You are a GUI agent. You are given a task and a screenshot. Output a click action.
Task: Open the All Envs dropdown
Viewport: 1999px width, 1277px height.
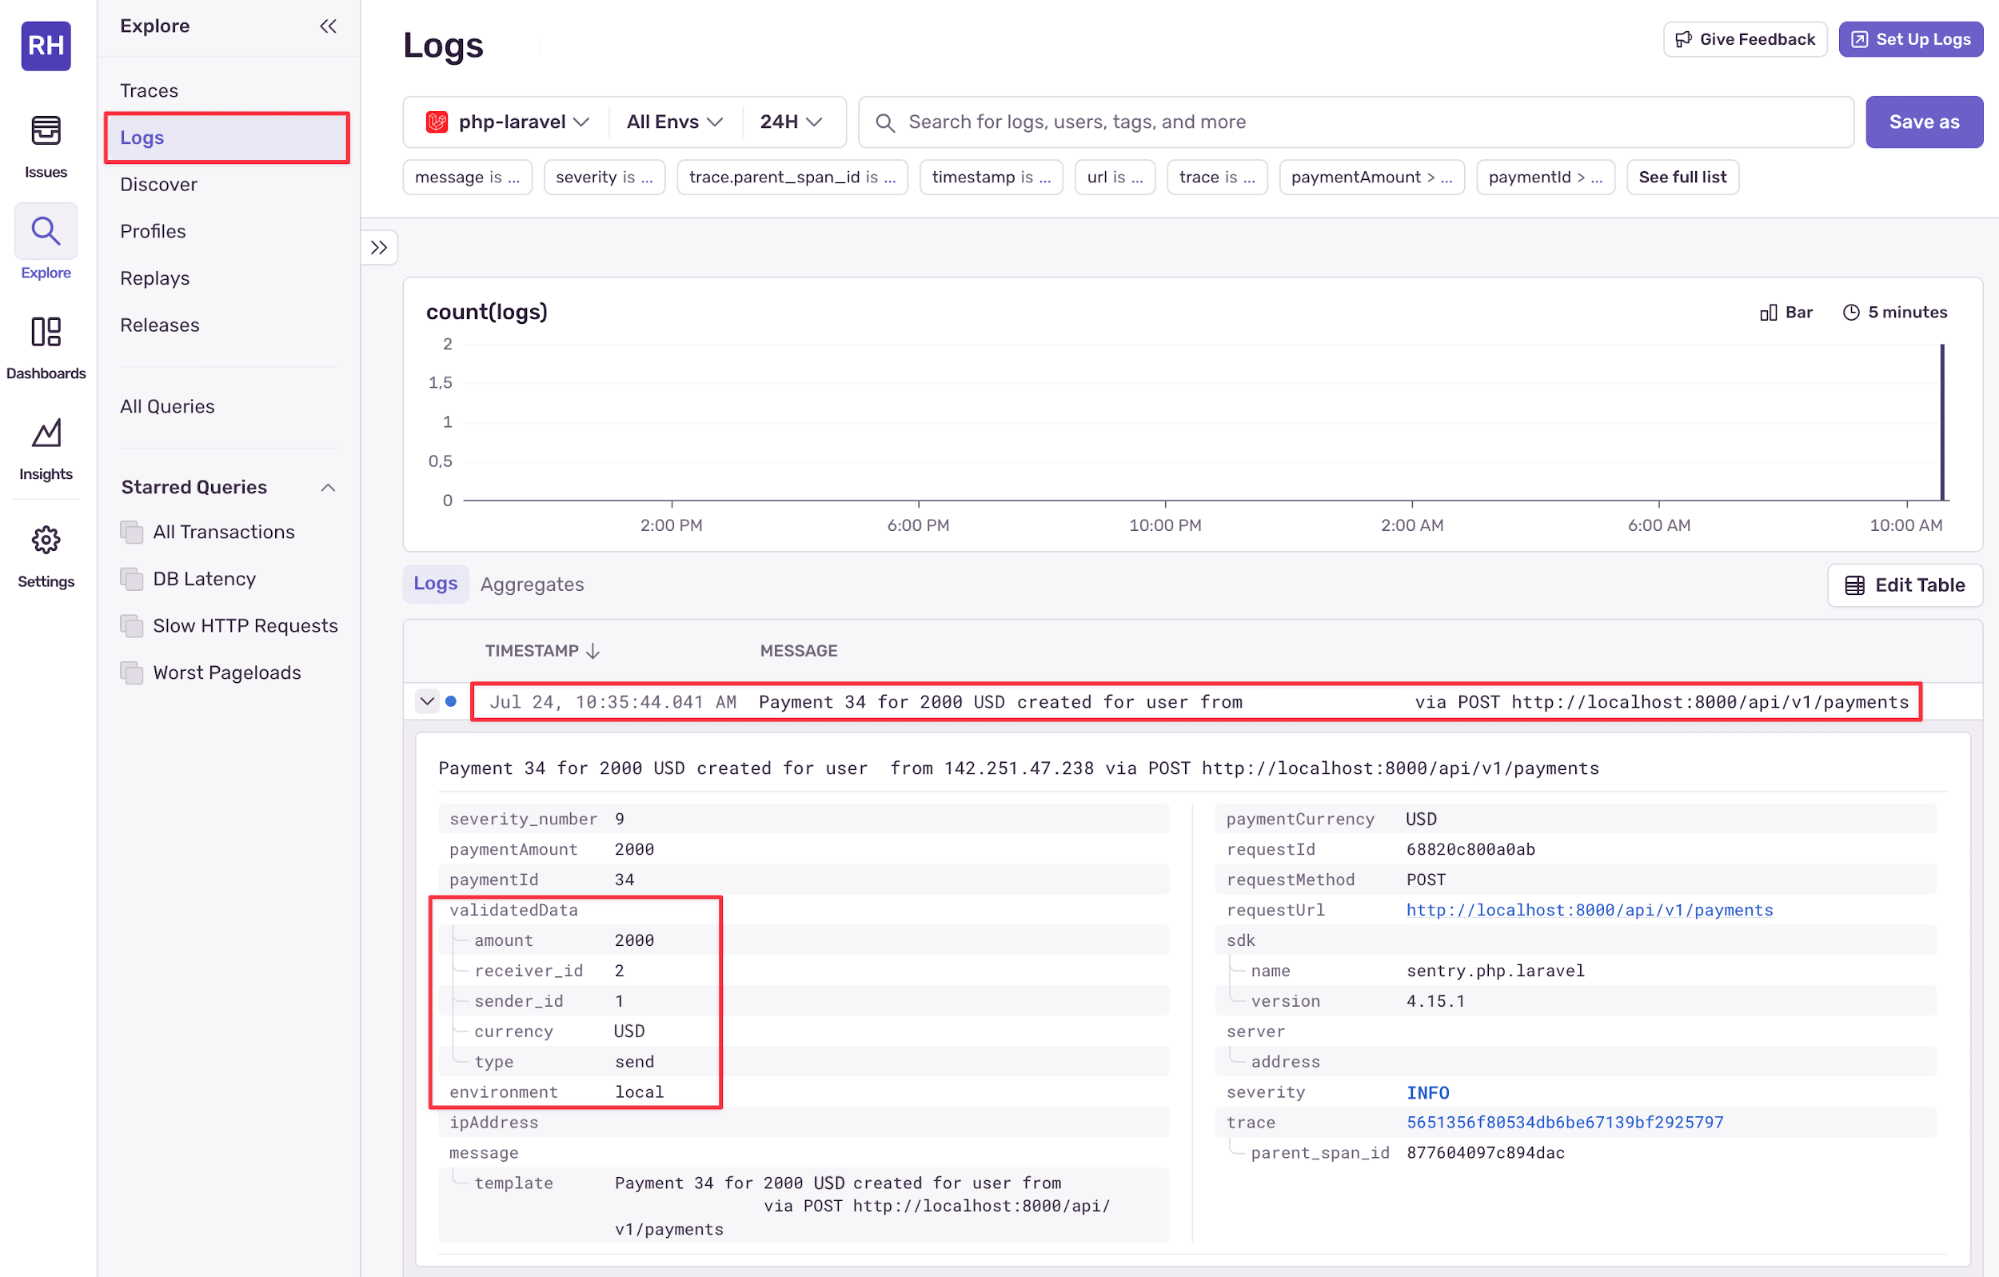674,122
